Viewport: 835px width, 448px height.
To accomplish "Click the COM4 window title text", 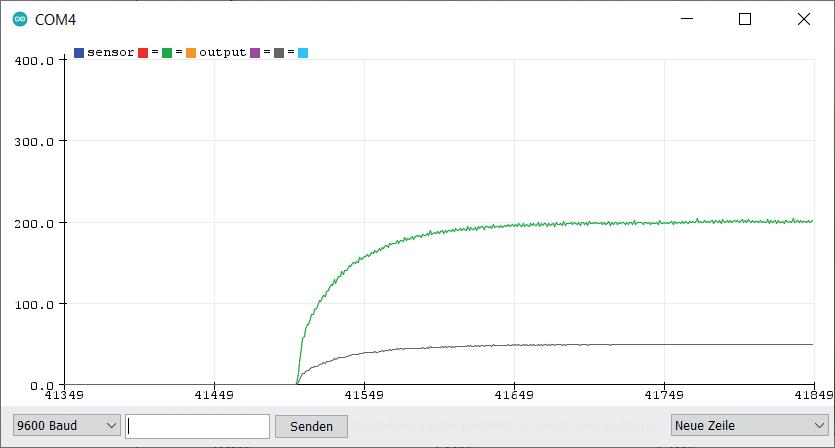I will [55, 20].
